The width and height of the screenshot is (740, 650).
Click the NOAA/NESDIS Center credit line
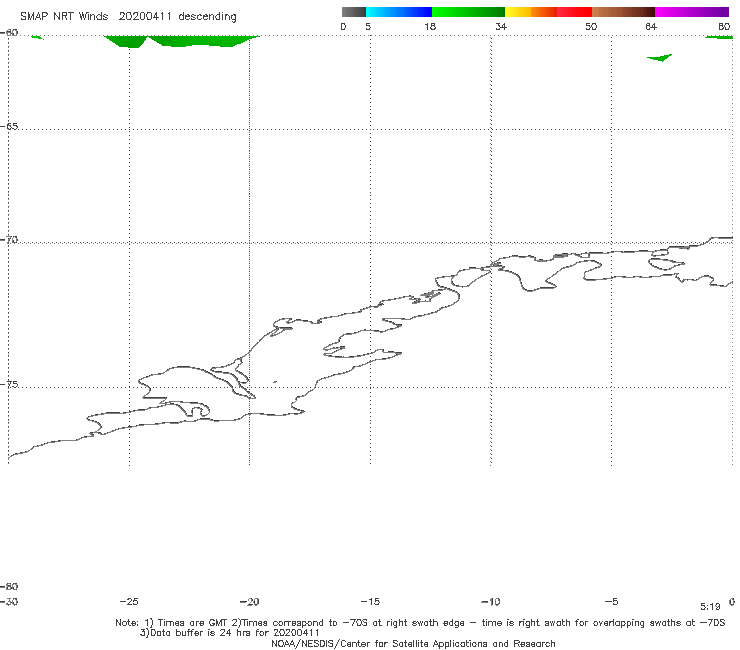click(413, 643)
